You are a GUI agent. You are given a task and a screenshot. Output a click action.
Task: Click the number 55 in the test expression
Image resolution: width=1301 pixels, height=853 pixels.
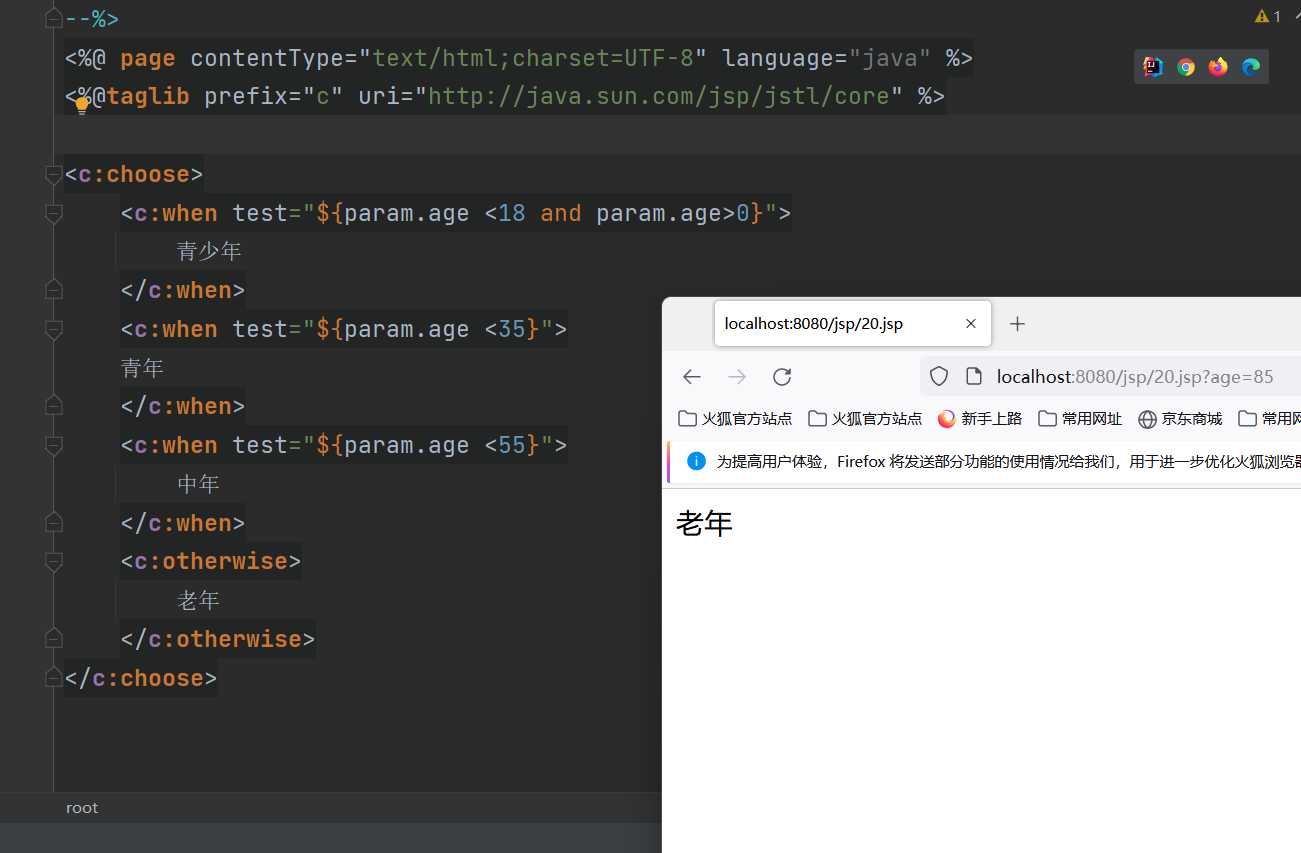[x=512, y=445]
